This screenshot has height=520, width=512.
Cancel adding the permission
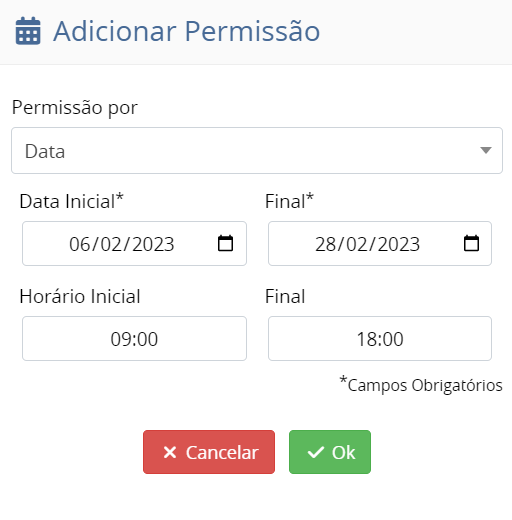[x=209, y=452]
